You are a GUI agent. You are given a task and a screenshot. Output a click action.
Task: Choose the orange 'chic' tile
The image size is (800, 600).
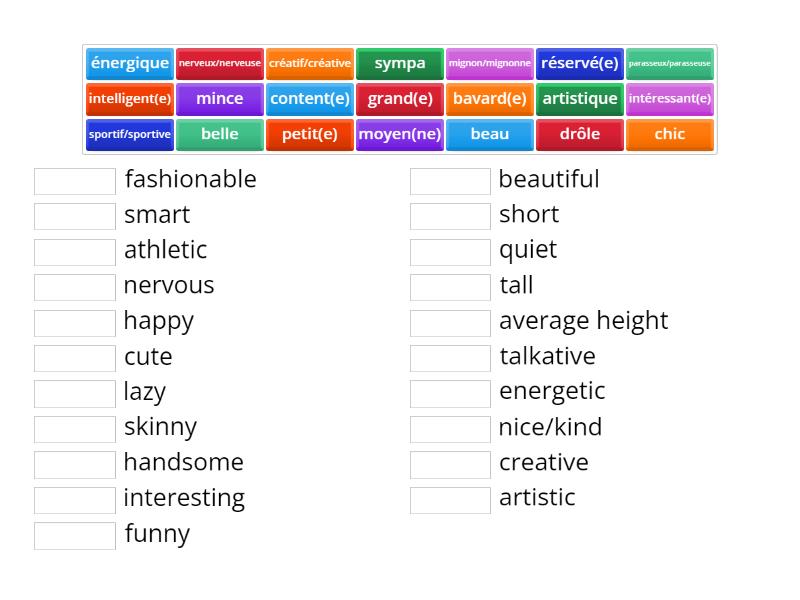pos(670,135)
